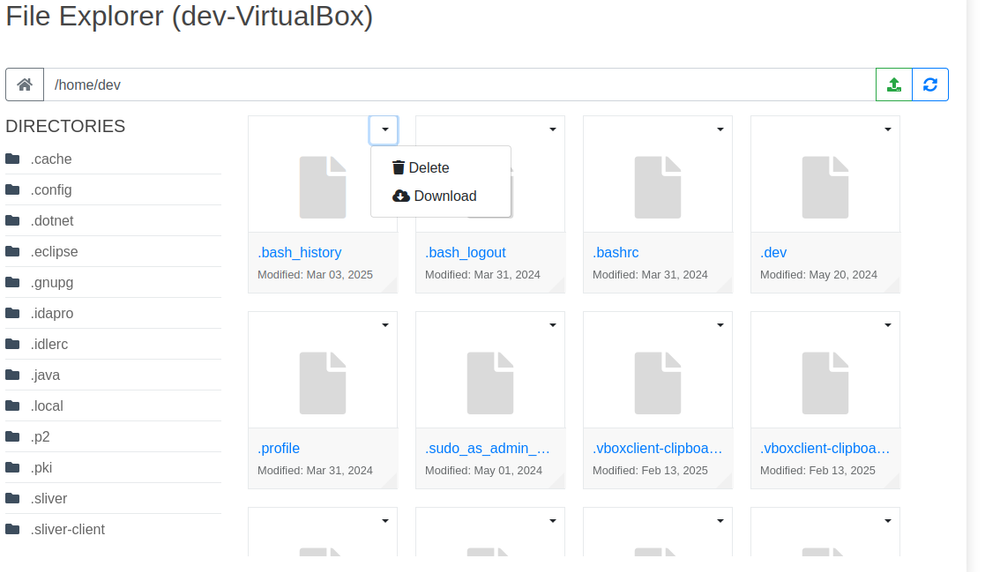Expand the .bashrc dropdown arrow
This screenshot has width=1000, height=572.
pos(720,129)
